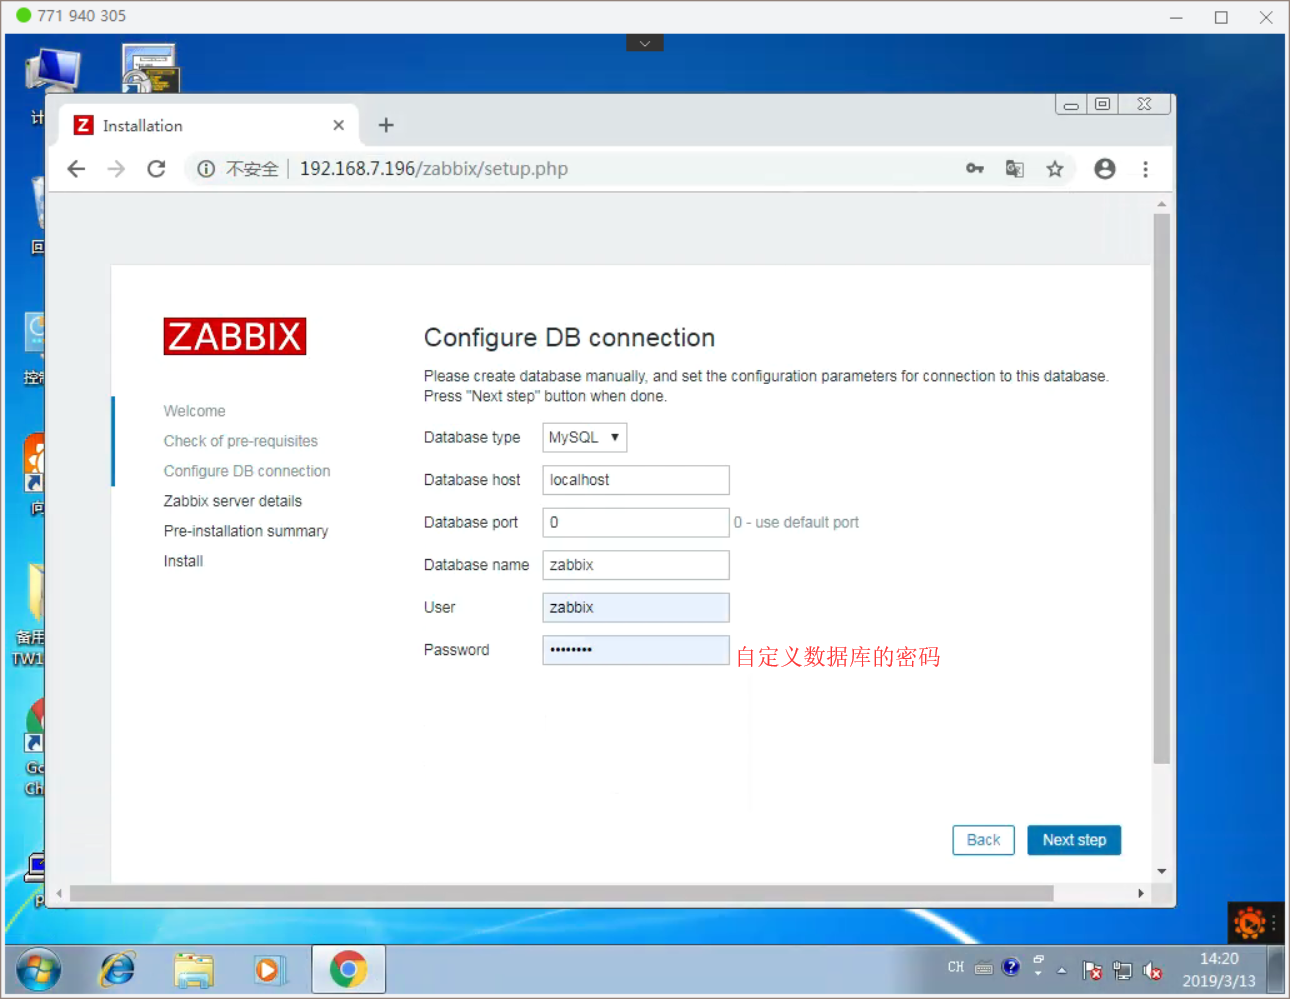The image size is (1290, 999).
Task: Bookmark this page with the star
Action: click(x=1055, y=169)
